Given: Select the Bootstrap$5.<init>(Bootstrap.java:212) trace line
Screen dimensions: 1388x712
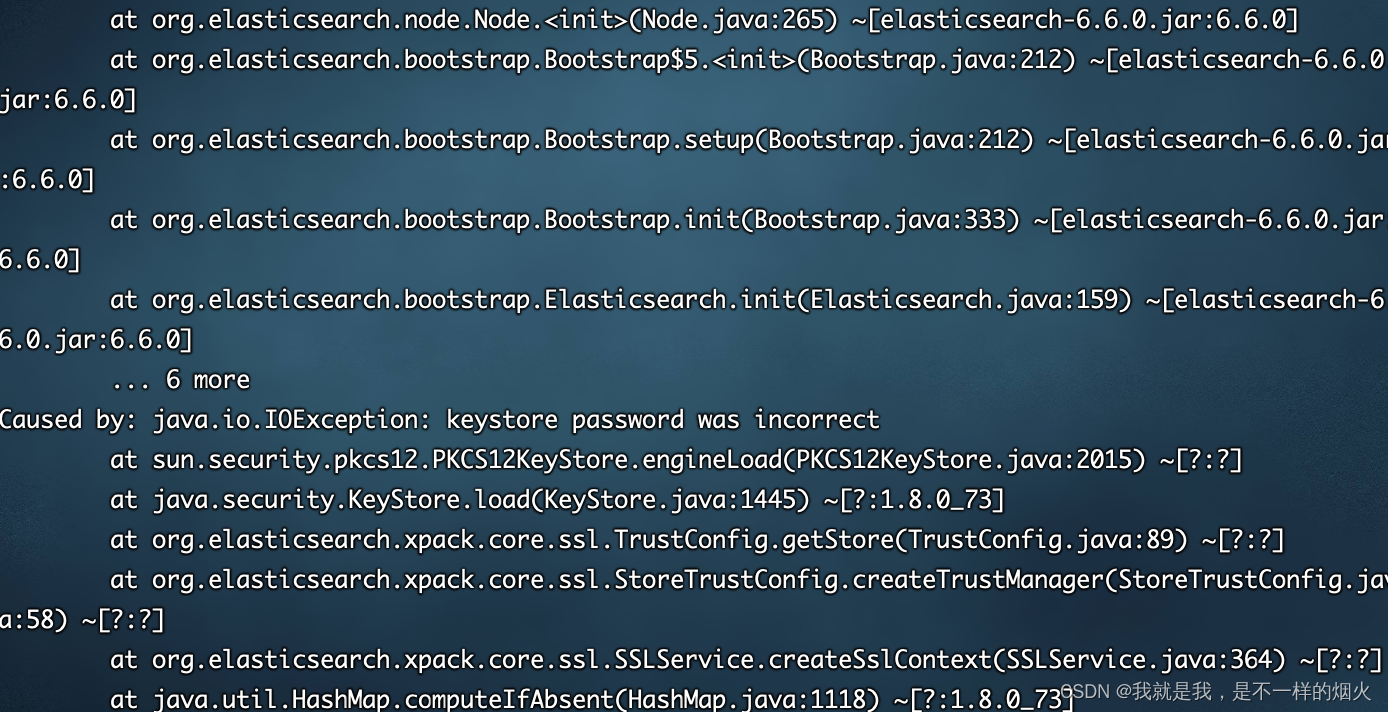Looking at the screenshot, I should pos(747,60).
